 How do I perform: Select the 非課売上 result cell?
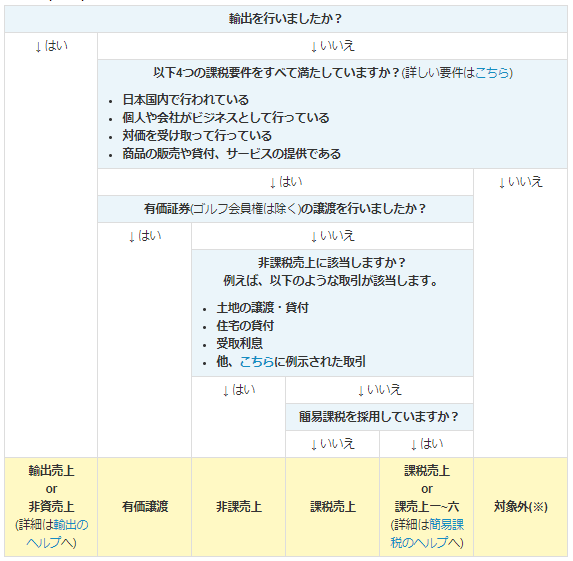pyautogui.click(x=239, y=507)
